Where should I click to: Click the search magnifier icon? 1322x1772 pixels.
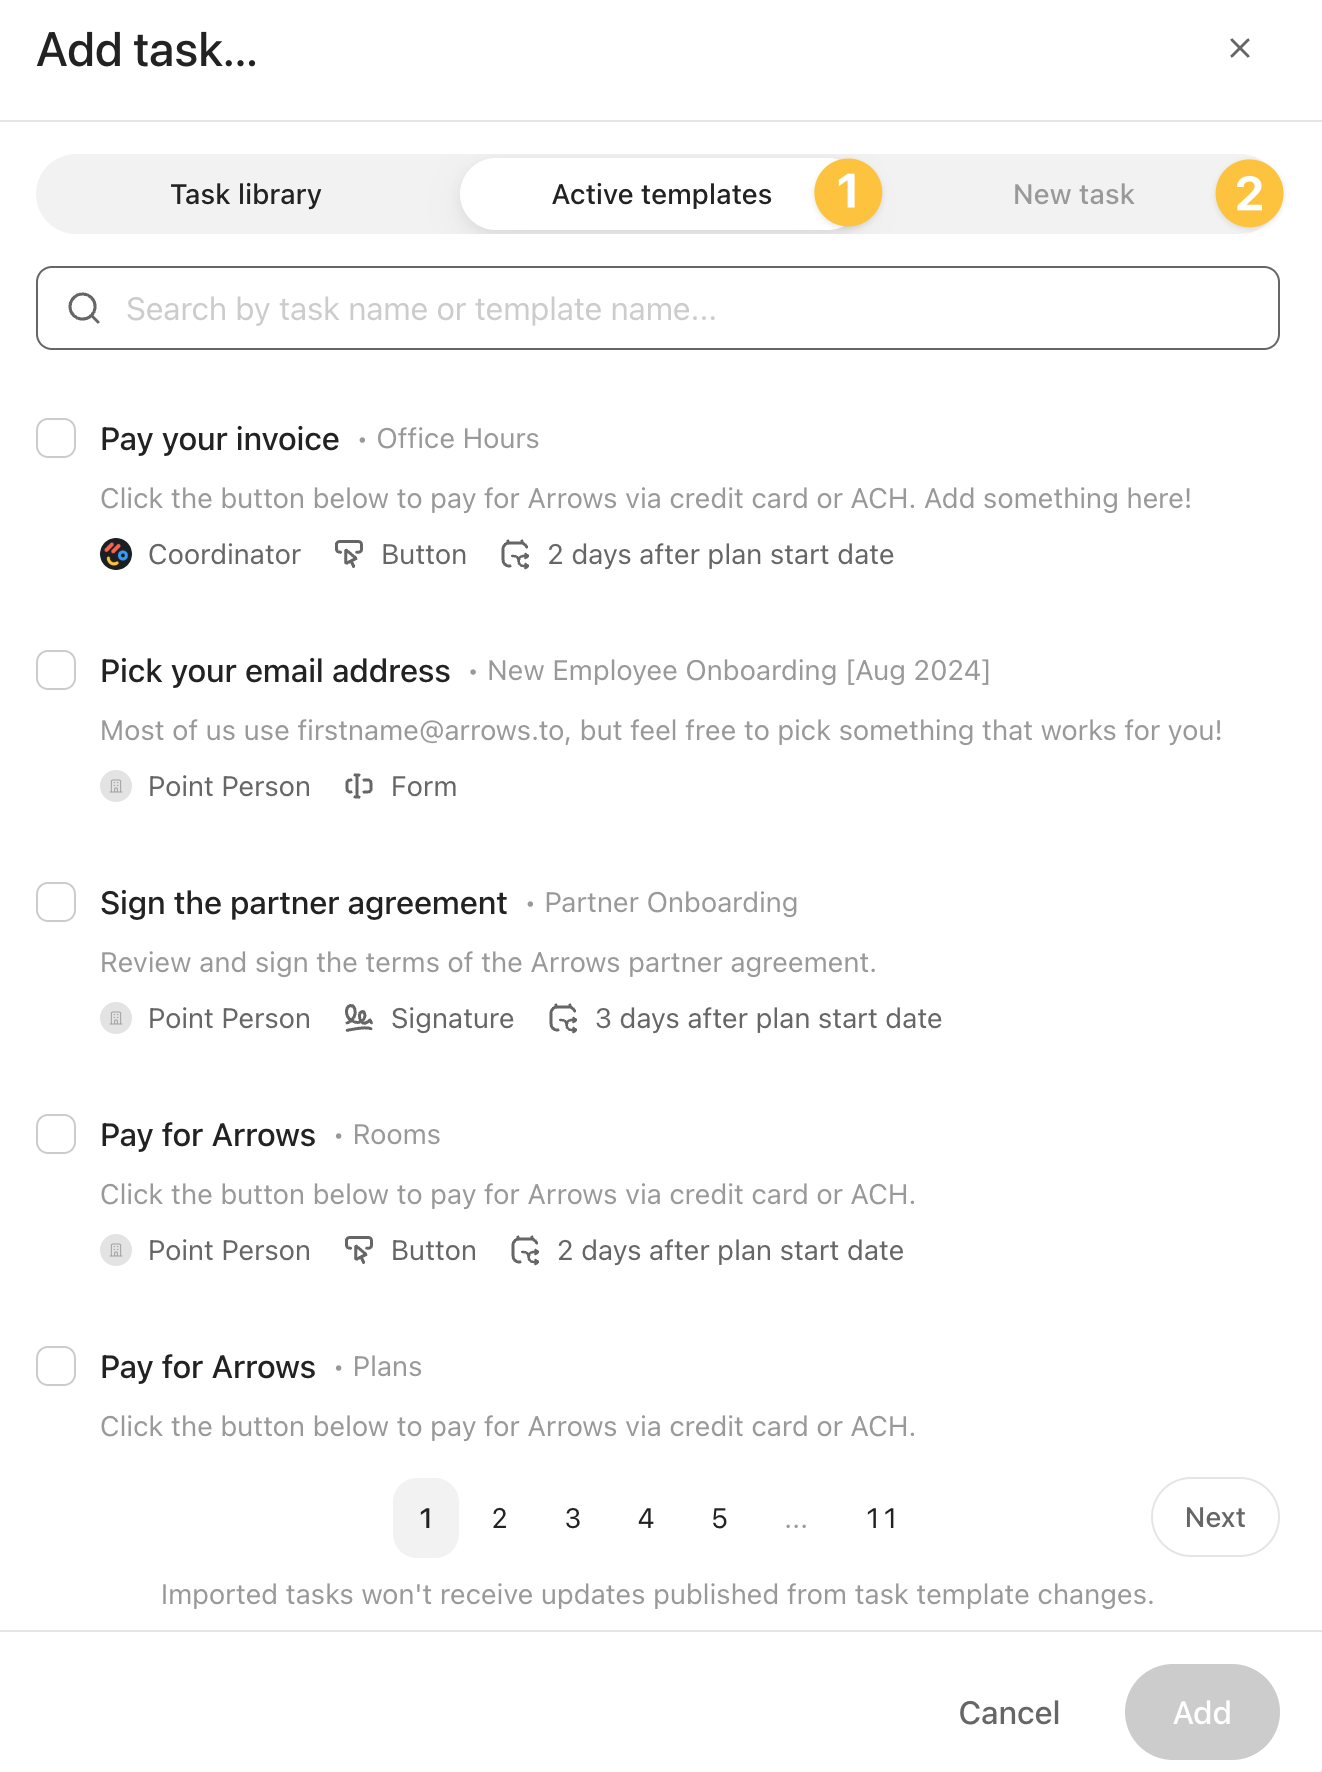[x=84, y=308]
